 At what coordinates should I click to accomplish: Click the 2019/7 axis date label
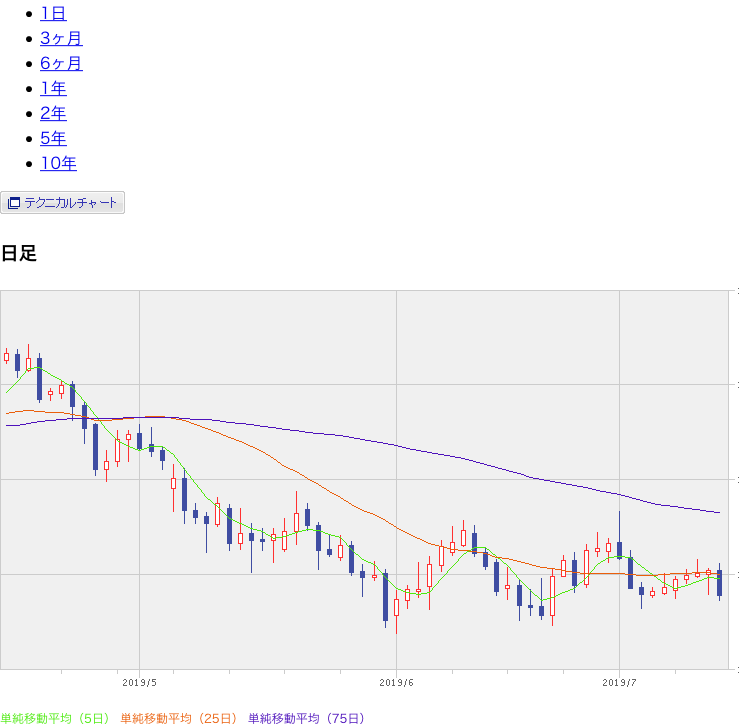619,683
